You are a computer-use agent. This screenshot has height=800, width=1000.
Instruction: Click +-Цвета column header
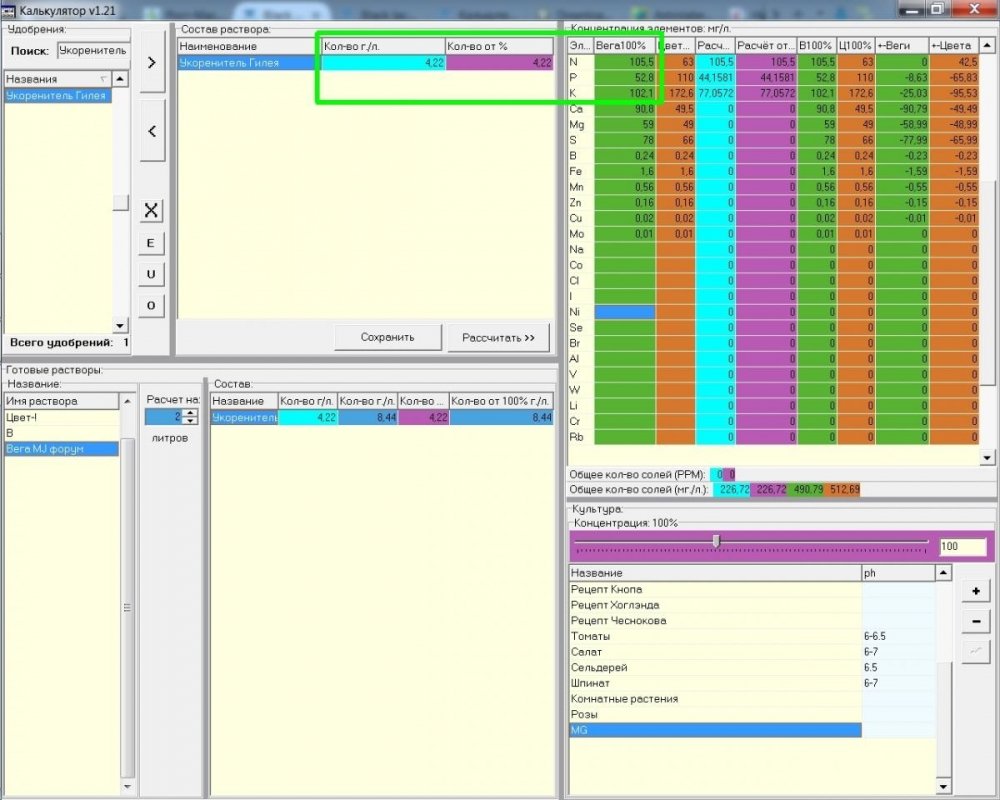pos(953,46)
